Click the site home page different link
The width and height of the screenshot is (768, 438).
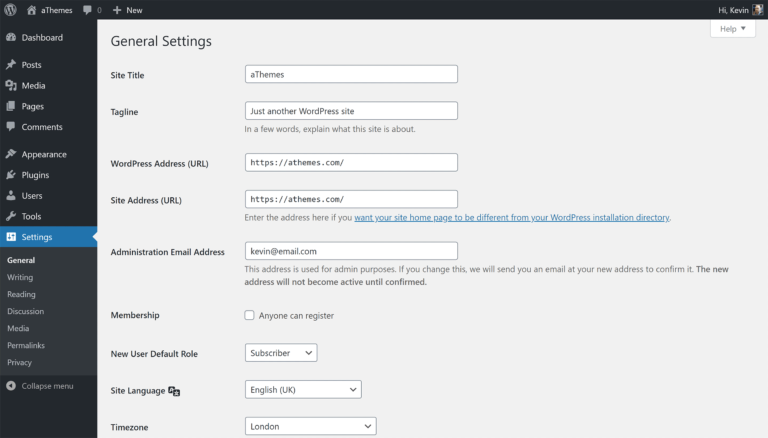(x=512, y=217)
